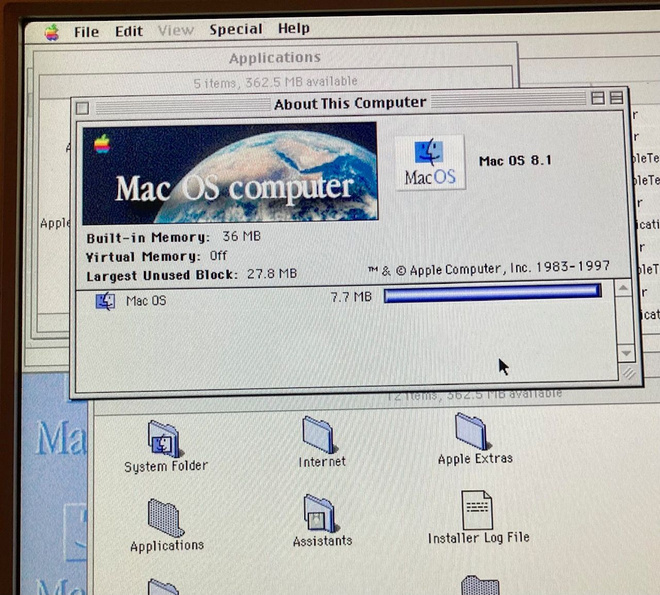
Task: Select the Assistants folder icon
Action: click(x=321, y=513)
